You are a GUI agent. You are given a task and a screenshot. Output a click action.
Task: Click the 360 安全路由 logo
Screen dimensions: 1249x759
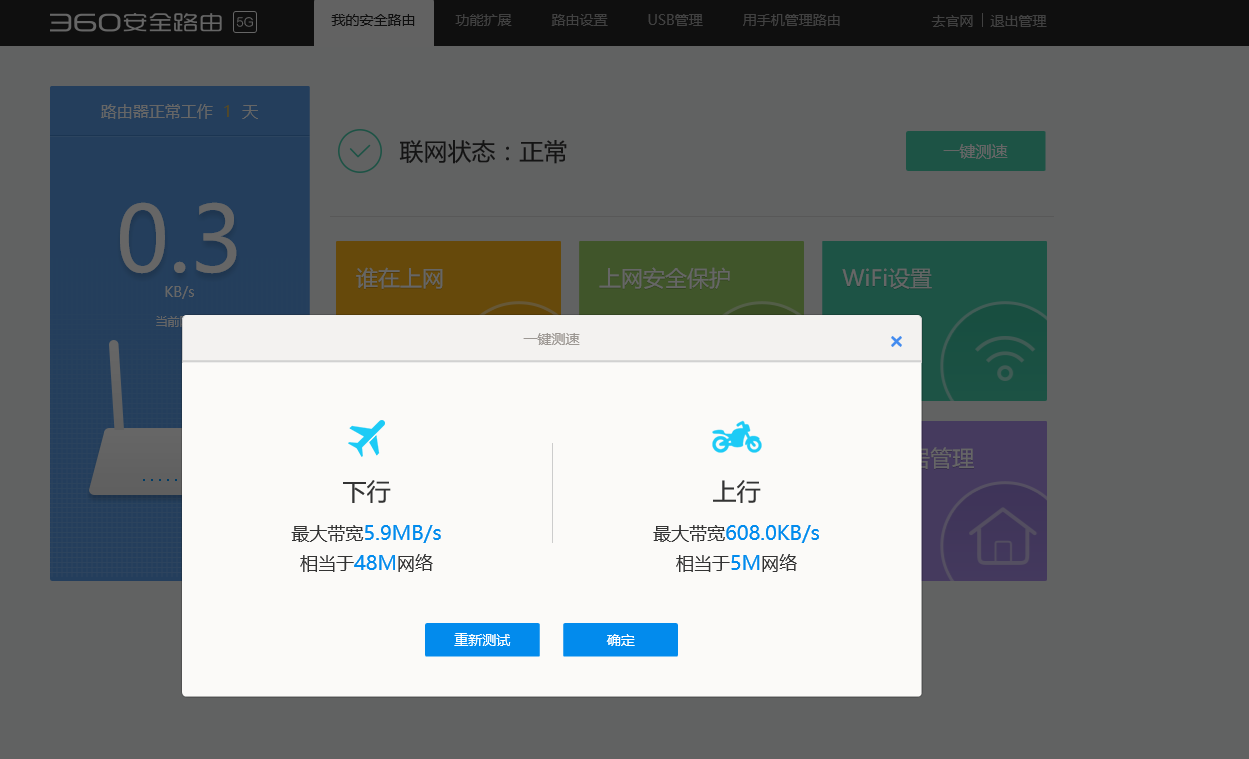click(x=138, y=22)
